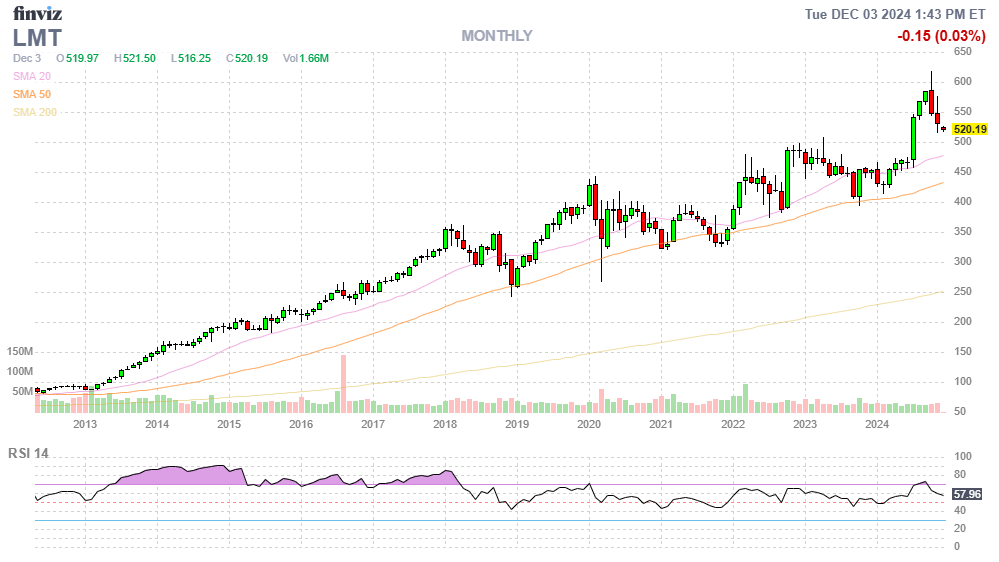Select the 2013 year marker on time axis
The image size is (999, 562).
pos(84,424)
